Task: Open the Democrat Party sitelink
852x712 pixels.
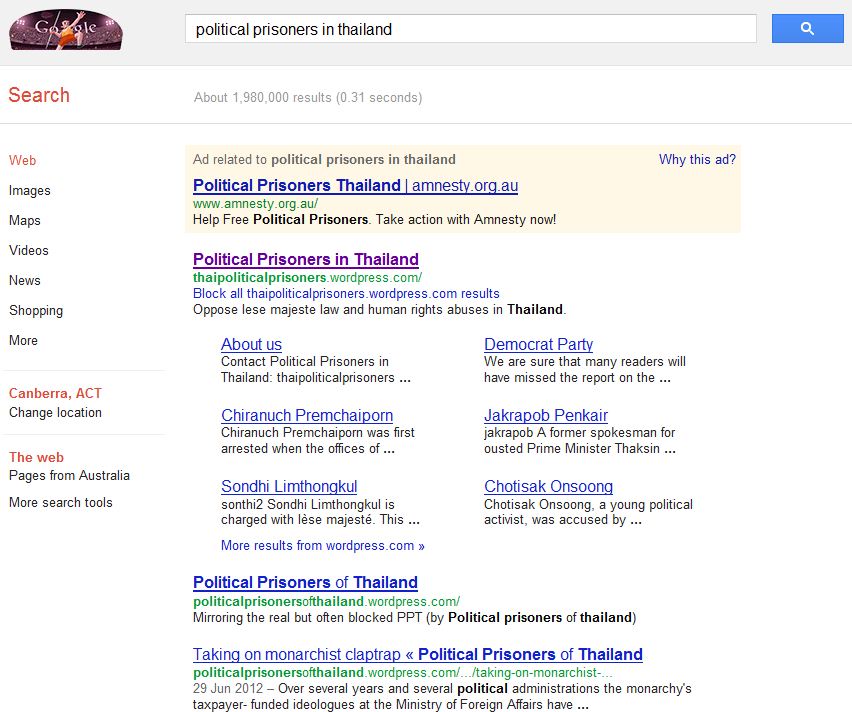Action: coord(538,344)
